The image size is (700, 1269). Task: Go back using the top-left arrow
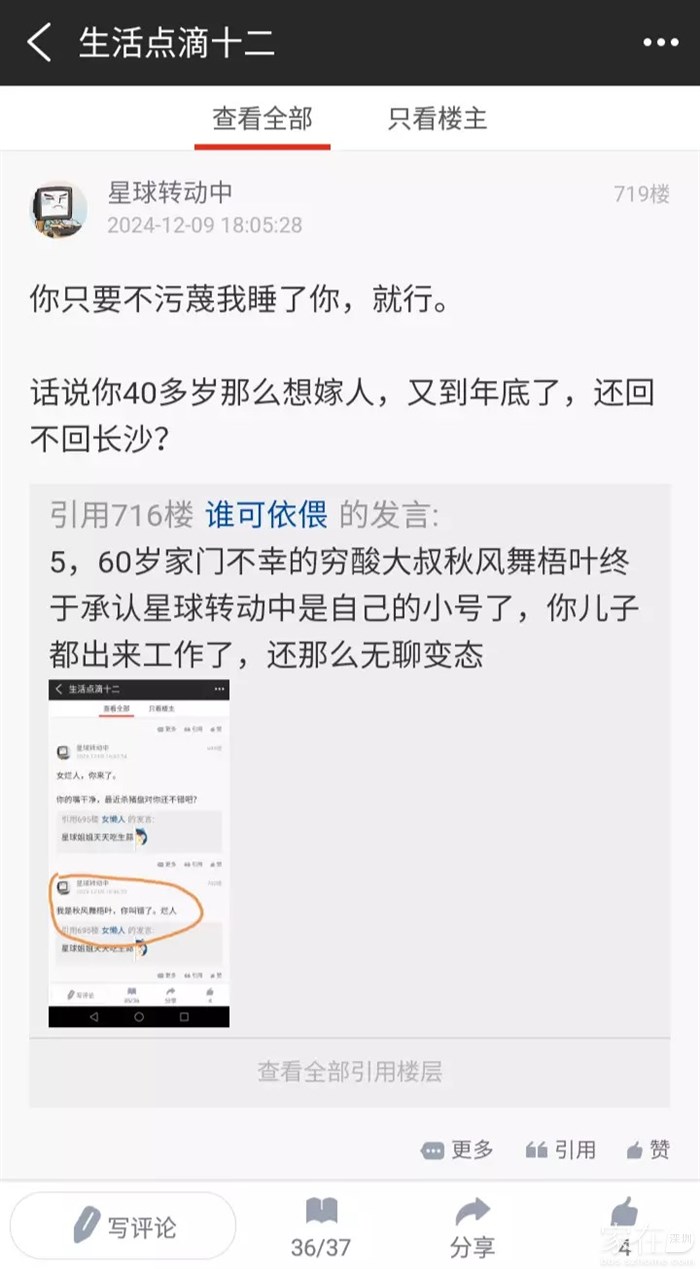[x=39, y=43]
